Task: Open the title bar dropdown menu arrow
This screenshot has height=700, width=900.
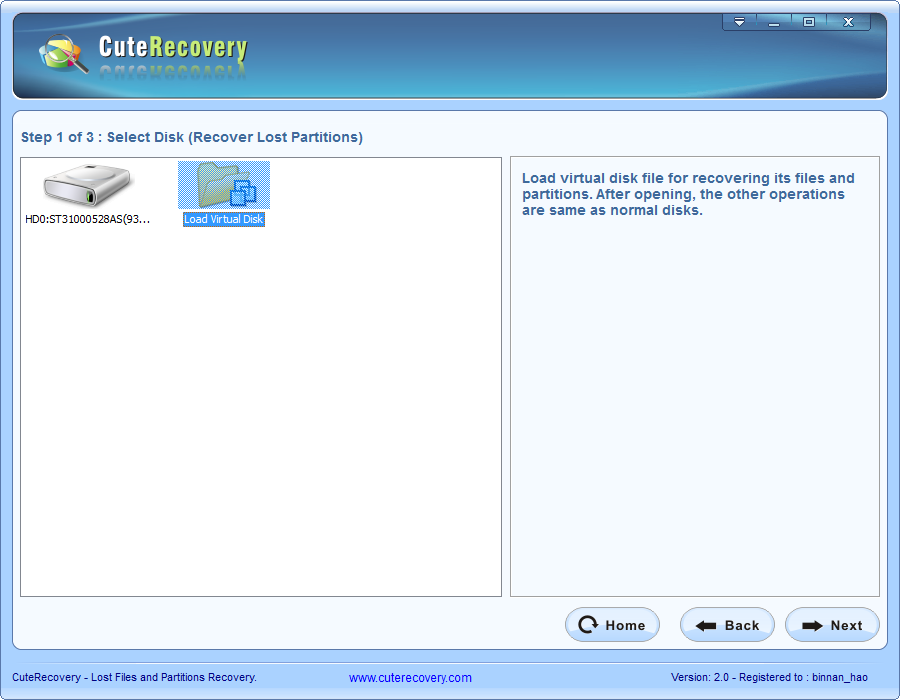Action: [739, 22]
